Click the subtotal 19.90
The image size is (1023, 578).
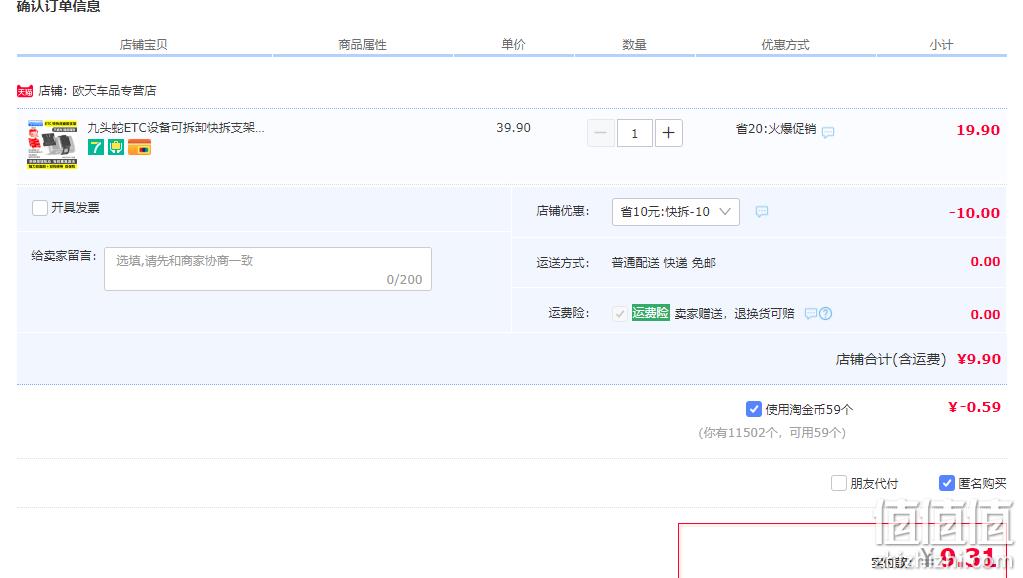(x=978, y=130)
